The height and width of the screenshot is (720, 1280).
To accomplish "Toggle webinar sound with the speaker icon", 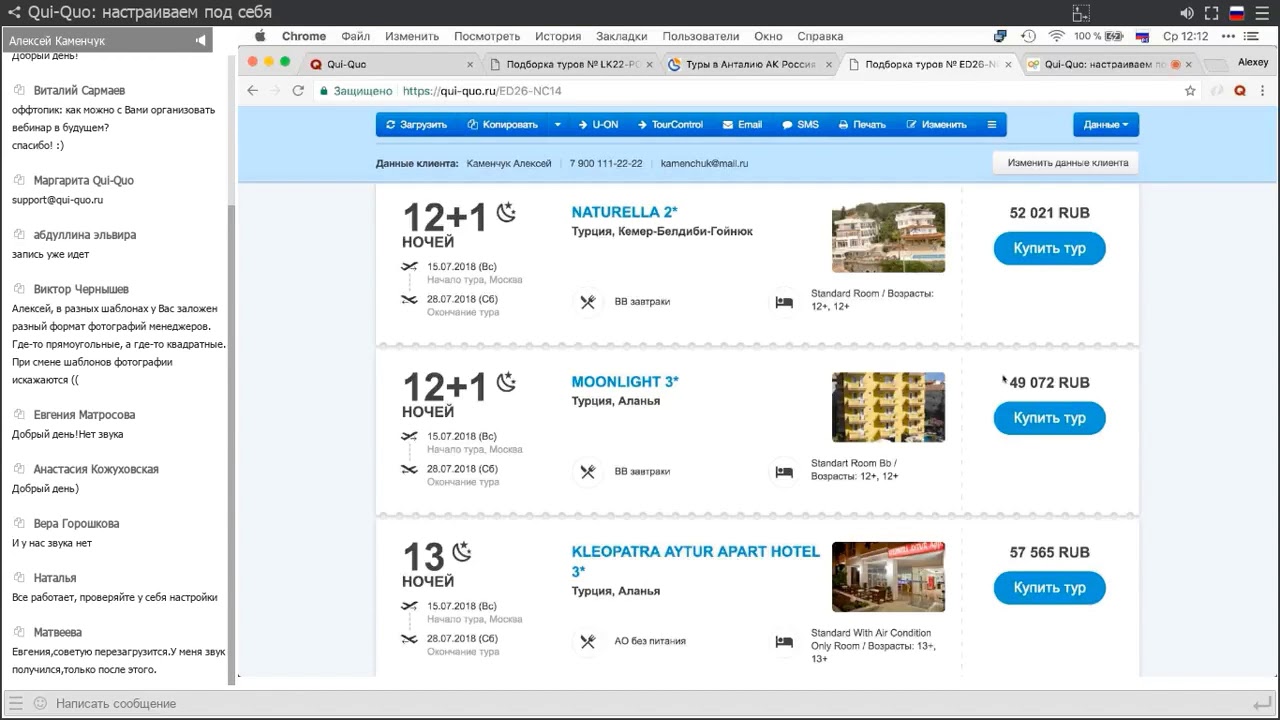I will click(1187, 13).
